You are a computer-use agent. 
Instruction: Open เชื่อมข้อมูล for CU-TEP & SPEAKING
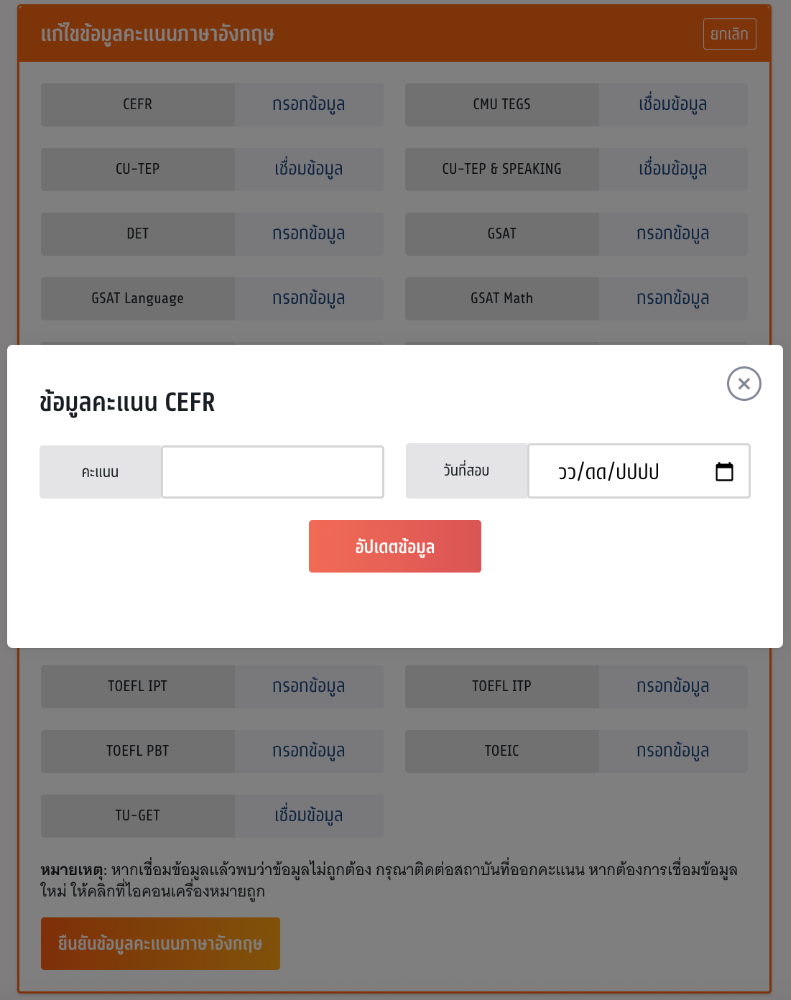[673, 169]
